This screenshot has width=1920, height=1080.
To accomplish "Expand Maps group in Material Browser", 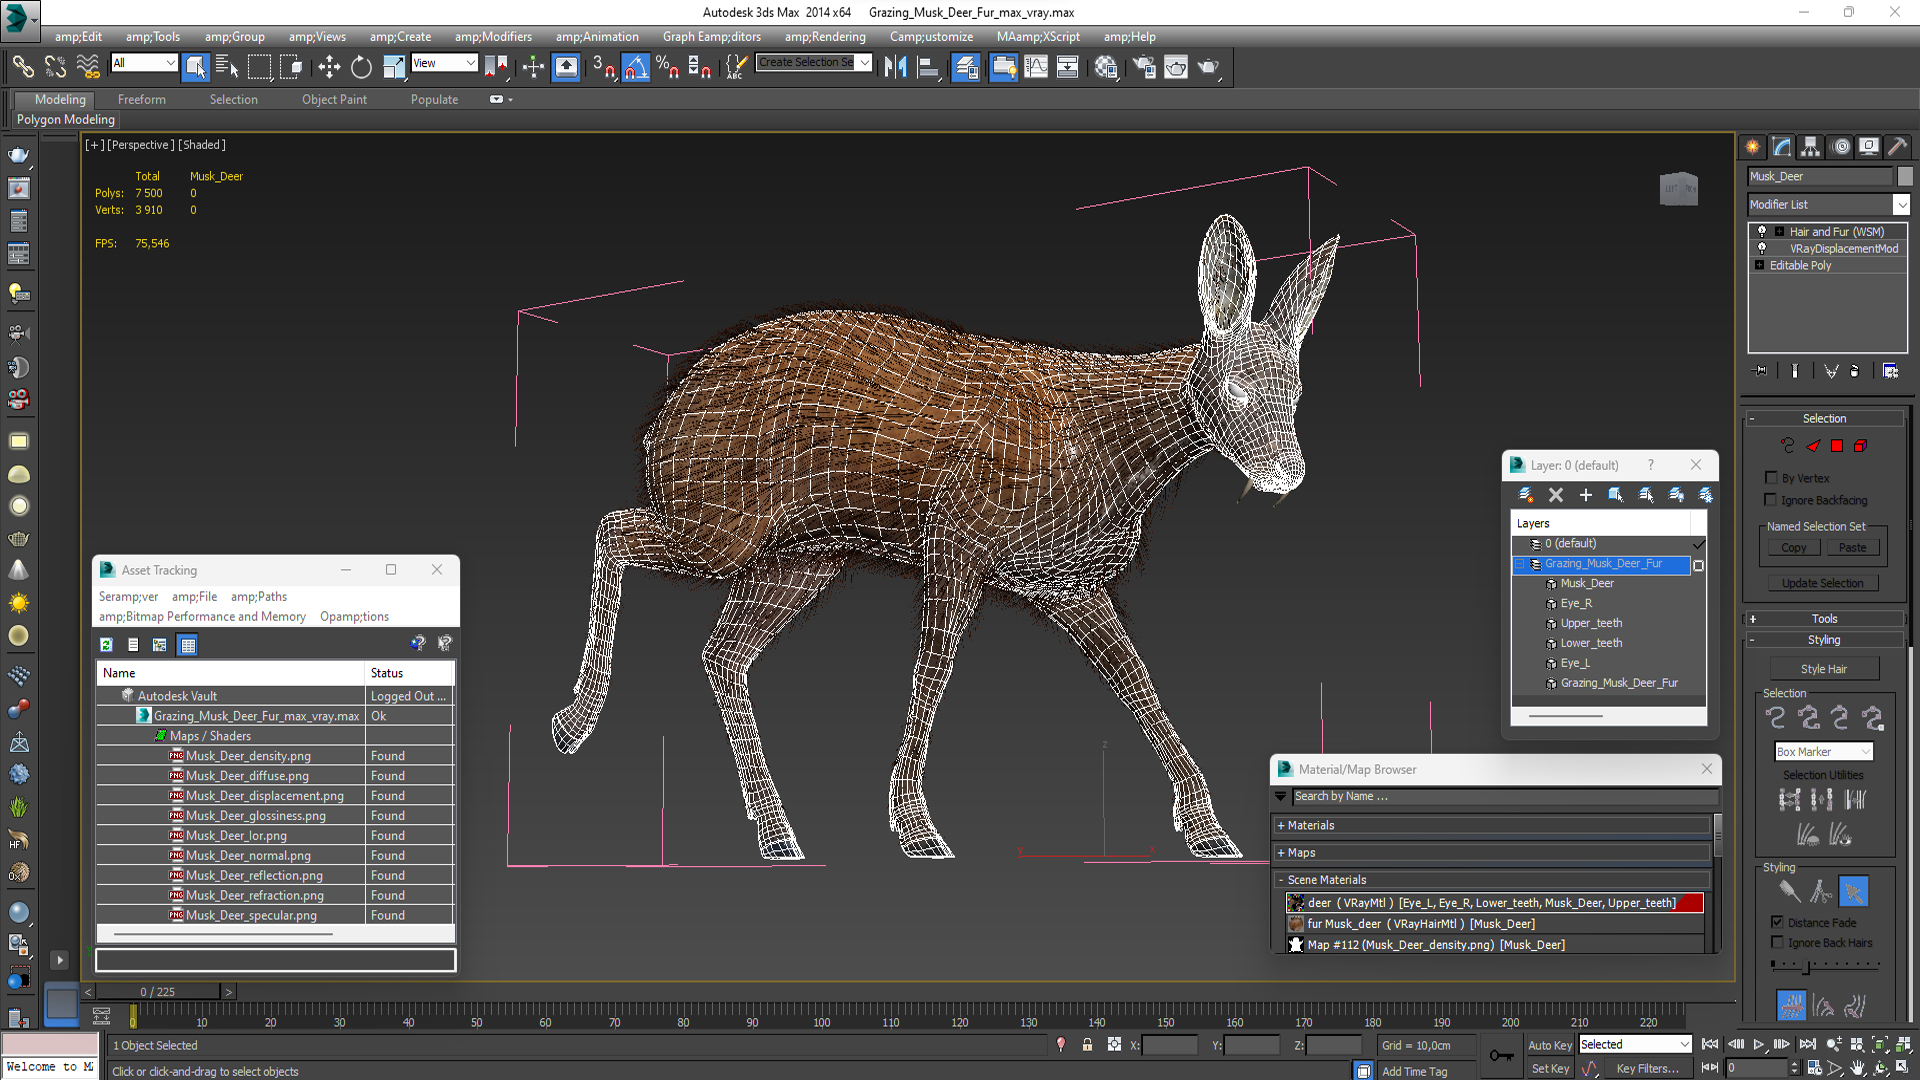I will coord(1281,853).
